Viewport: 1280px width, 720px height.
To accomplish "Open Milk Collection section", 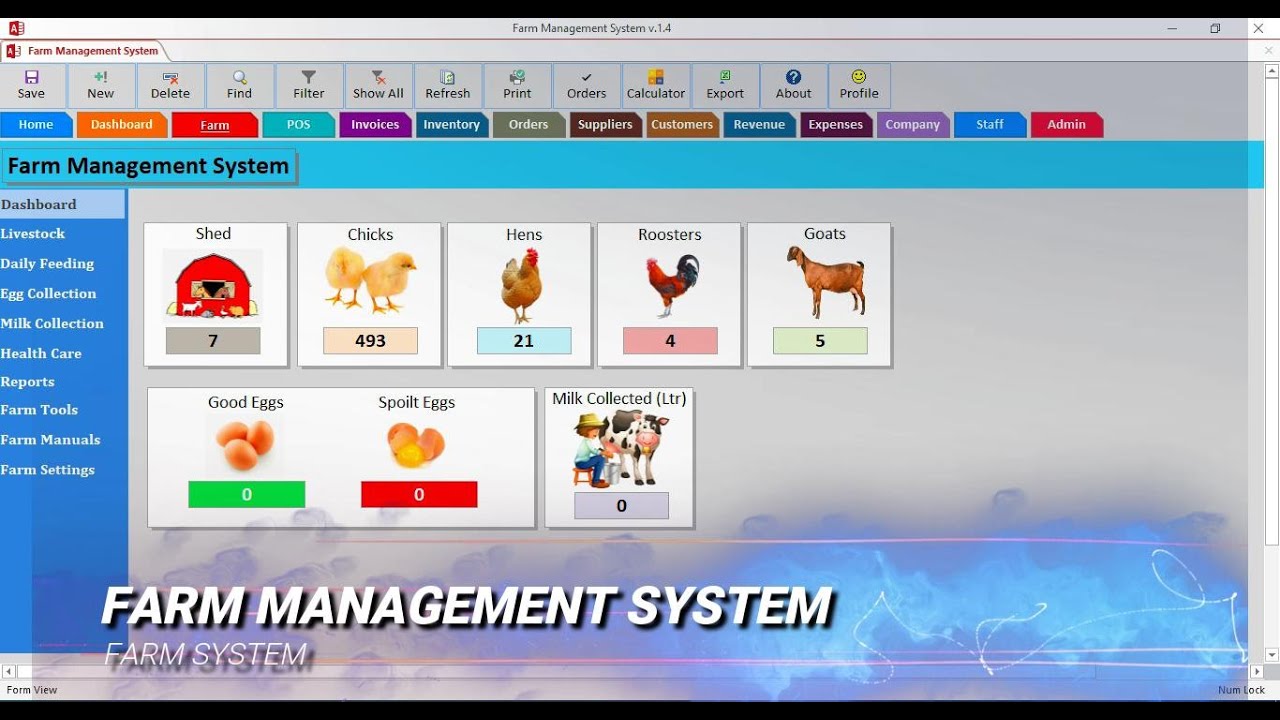I will click(52, 324).
